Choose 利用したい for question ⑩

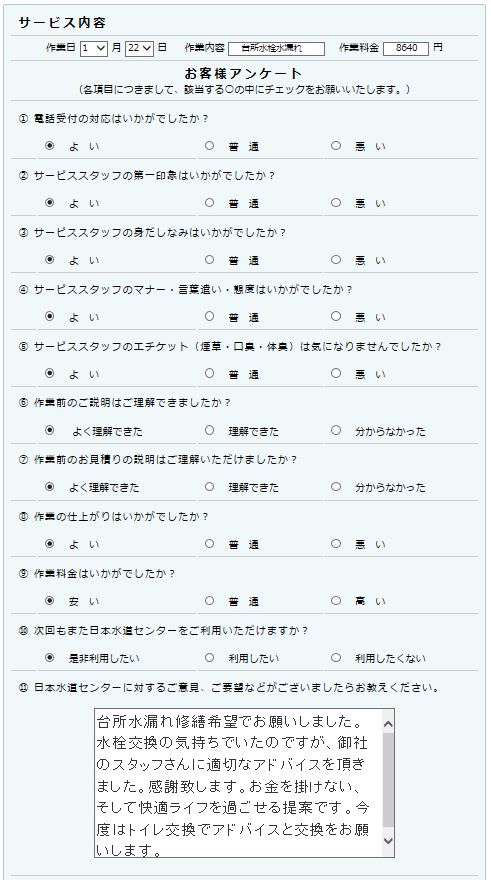pyautogui.click(x=209, y=657)
